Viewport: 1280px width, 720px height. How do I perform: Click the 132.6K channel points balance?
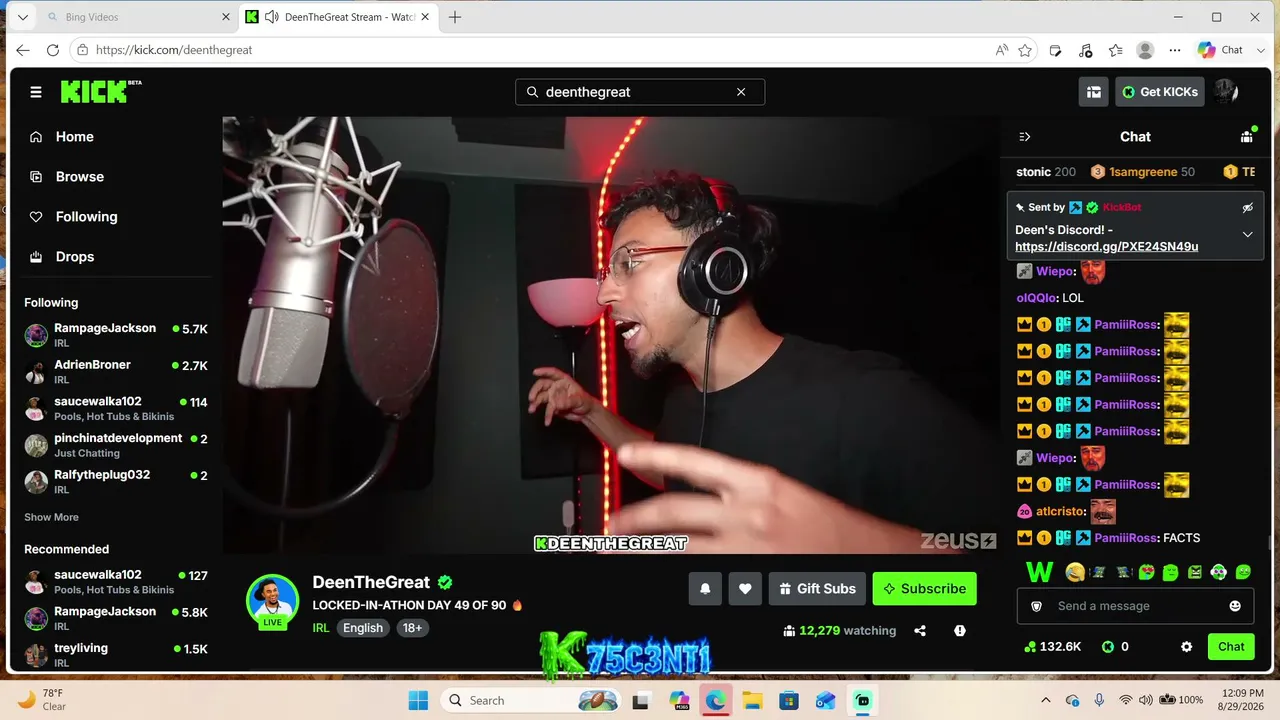point(1052,647)
